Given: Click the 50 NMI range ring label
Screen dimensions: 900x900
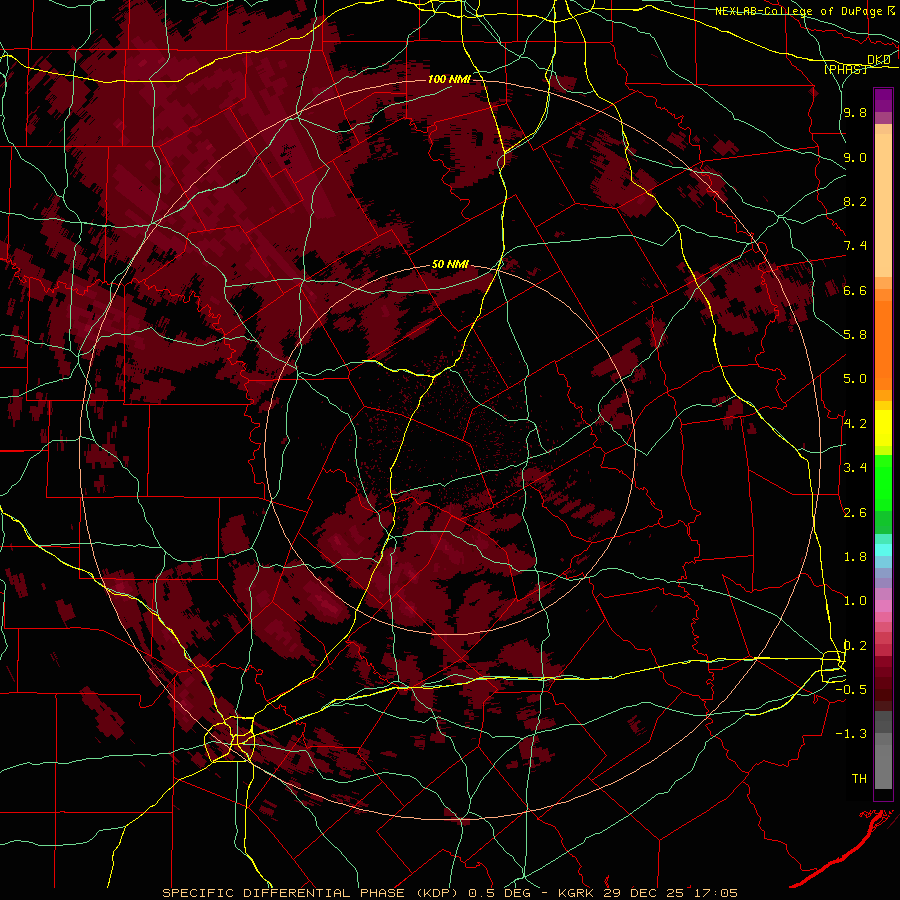Looking at the screenshot, I should 450,265.
